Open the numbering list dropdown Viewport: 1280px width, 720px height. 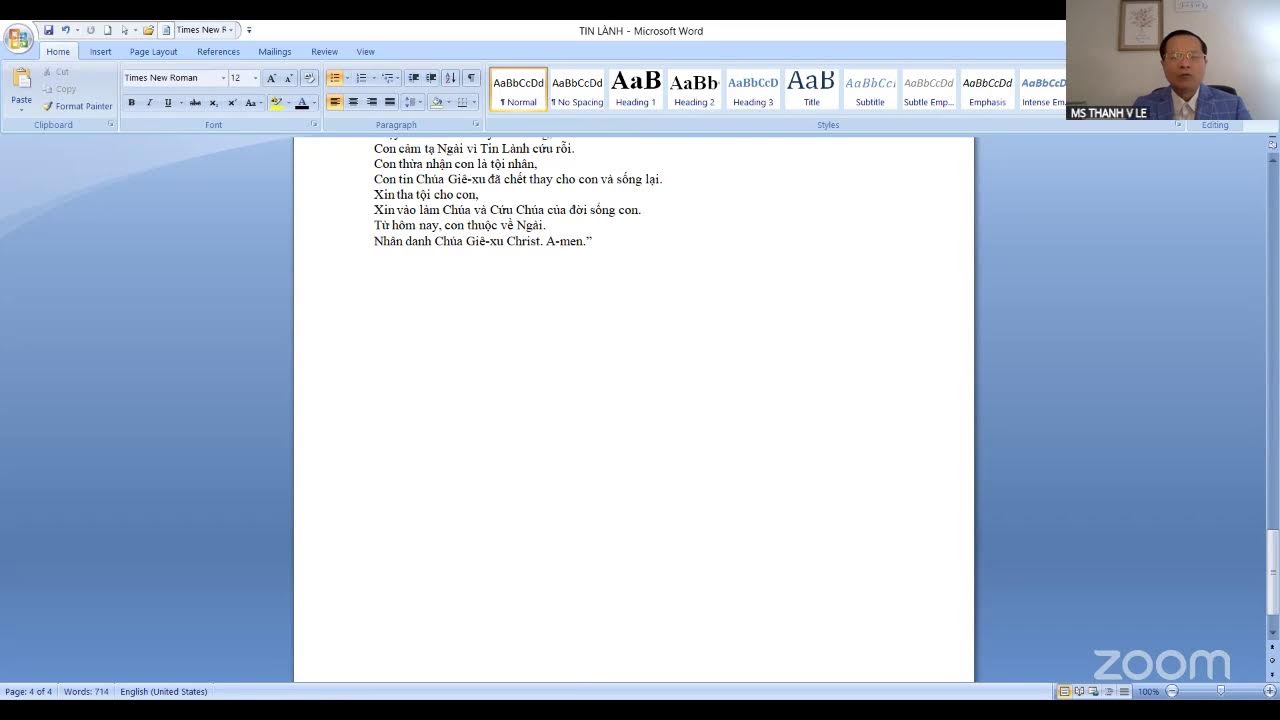click(x=374, y=78)
